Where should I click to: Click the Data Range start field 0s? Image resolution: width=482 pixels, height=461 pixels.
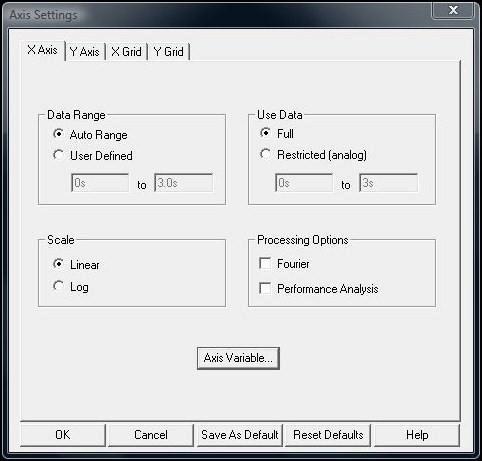100,183
